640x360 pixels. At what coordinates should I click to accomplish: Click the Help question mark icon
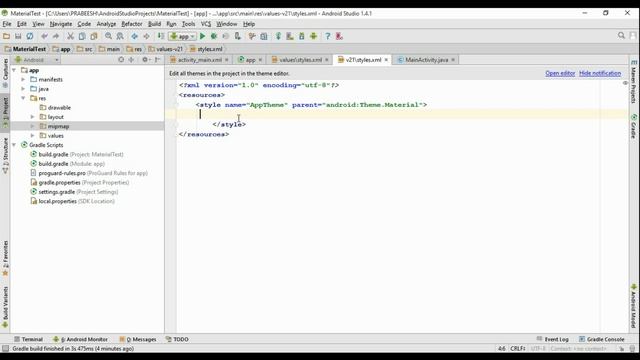pyautogui.click(x=328, y=36)
